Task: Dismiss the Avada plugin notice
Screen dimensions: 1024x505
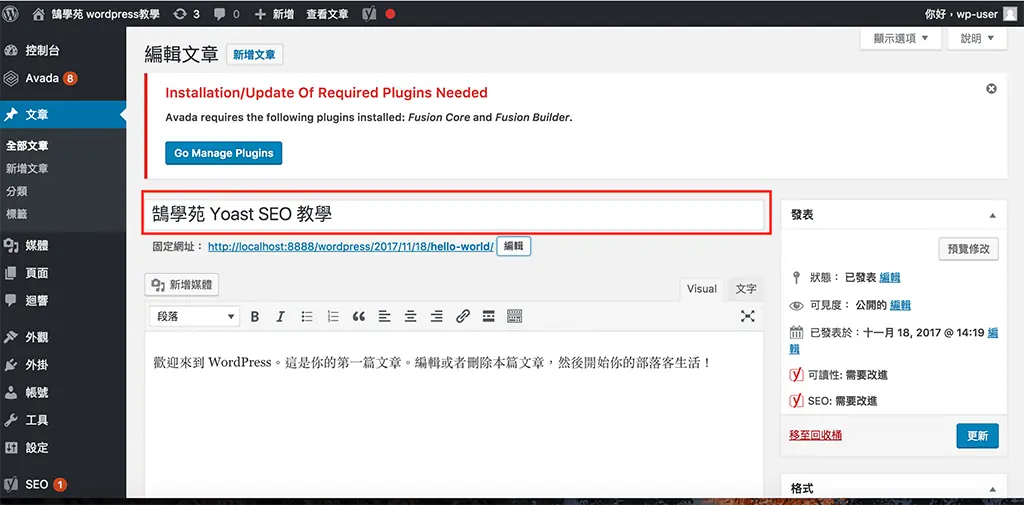Action: click(991, 89)
